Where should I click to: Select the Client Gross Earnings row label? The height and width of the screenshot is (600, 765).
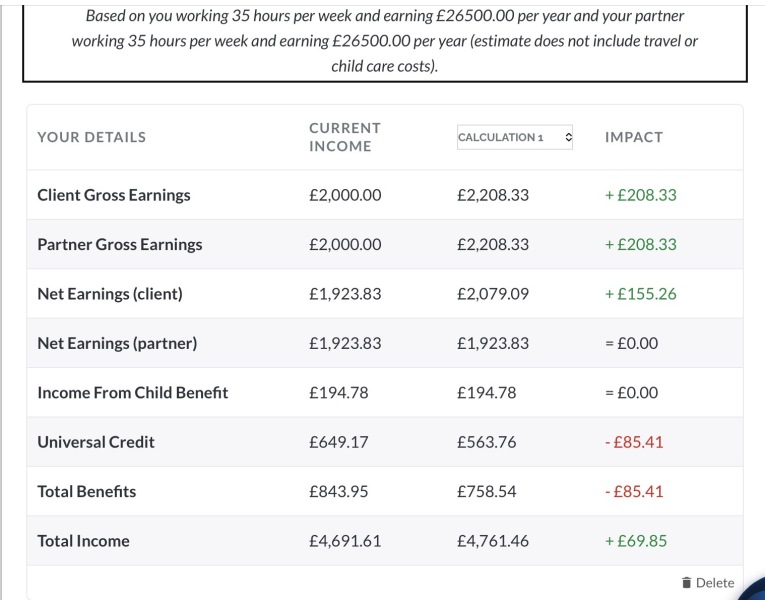[x=114, y=195]
